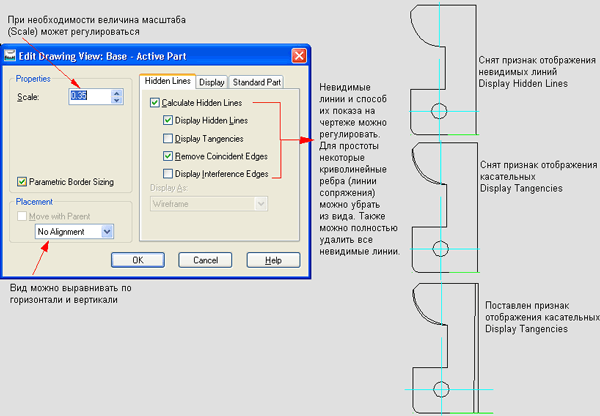
Task: Click the Cancel button
Action: 206,260
